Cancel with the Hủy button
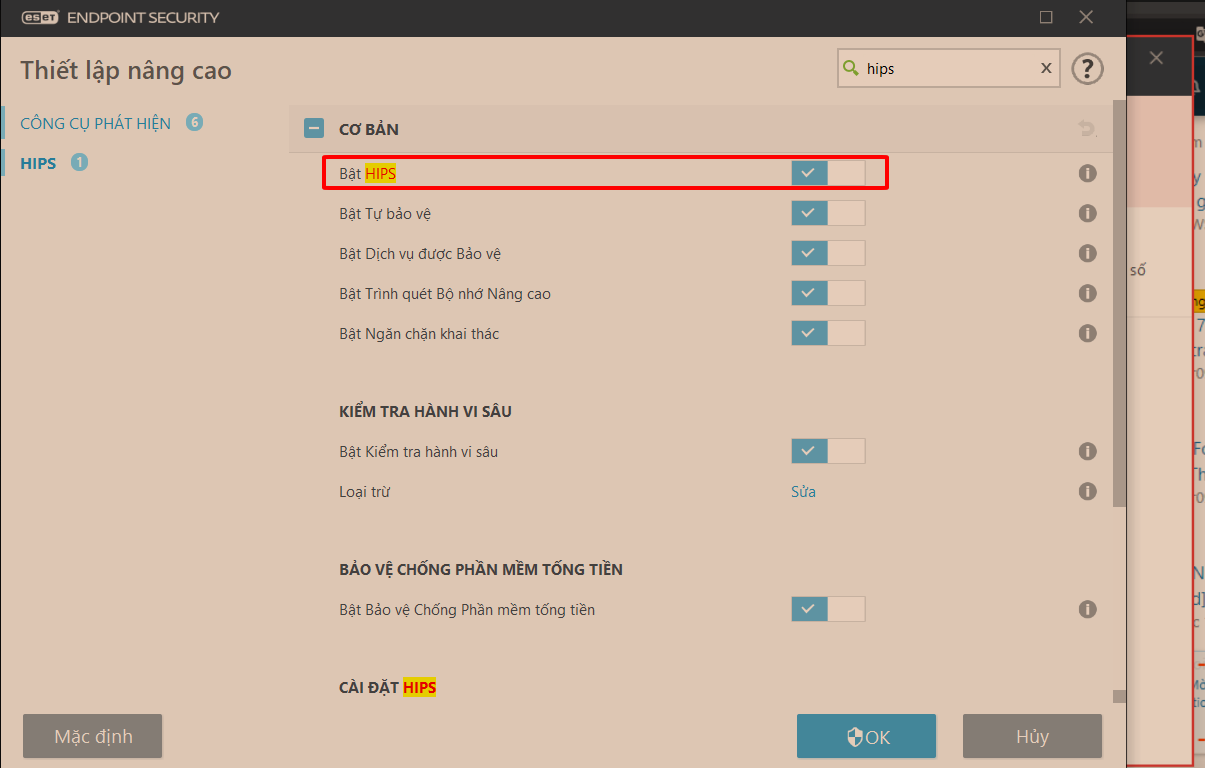The height and width of the screenshot is (768, 1205). click(1032, 737)
